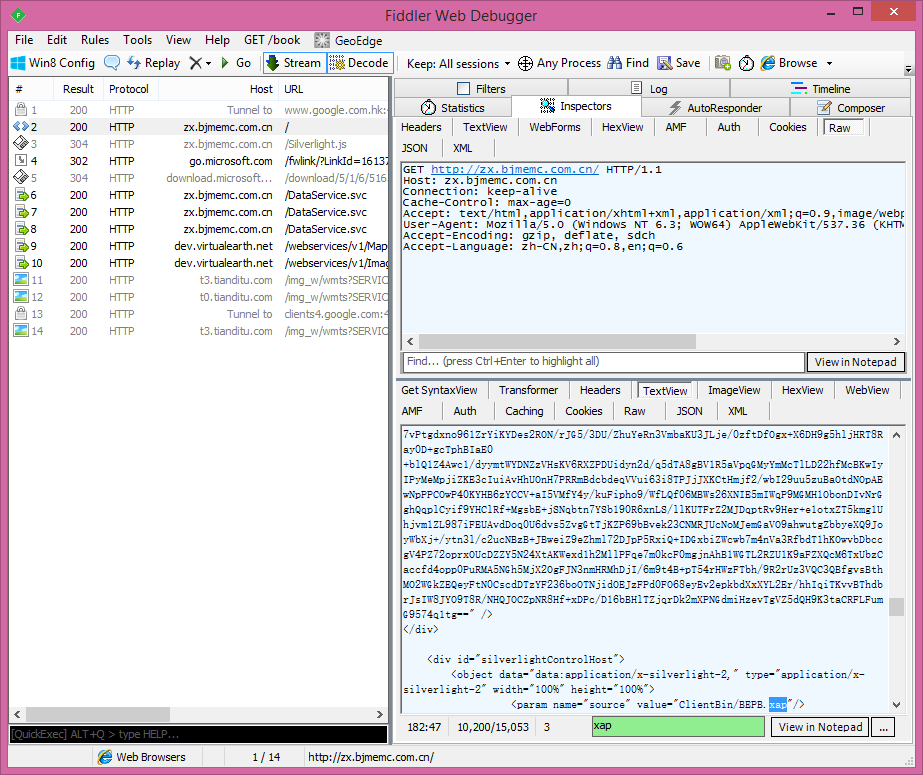Switch to the AutoResponder tab

715,108
